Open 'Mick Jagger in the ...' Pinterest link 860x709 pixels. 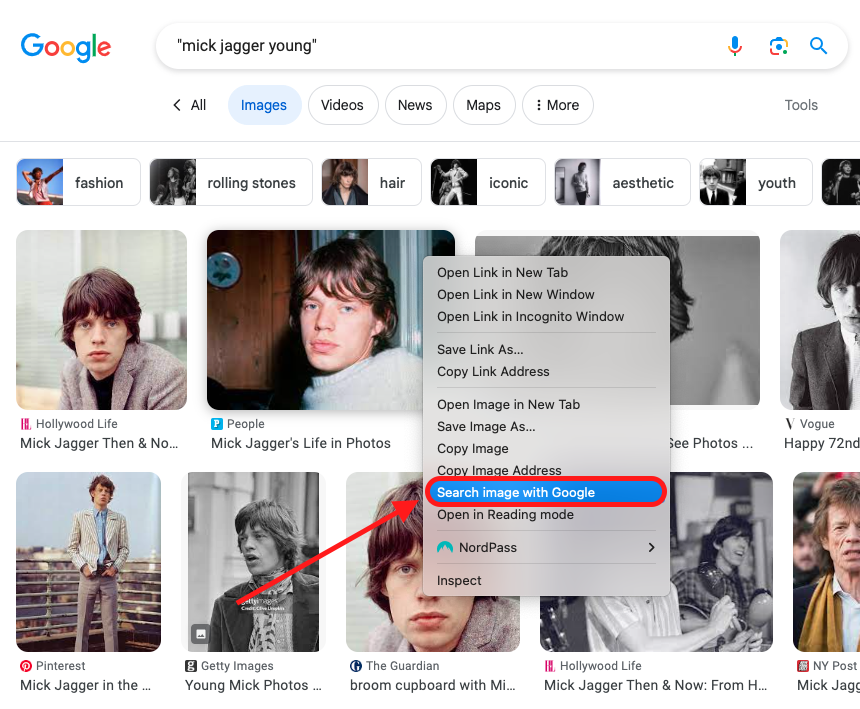[x=86, y=685]
